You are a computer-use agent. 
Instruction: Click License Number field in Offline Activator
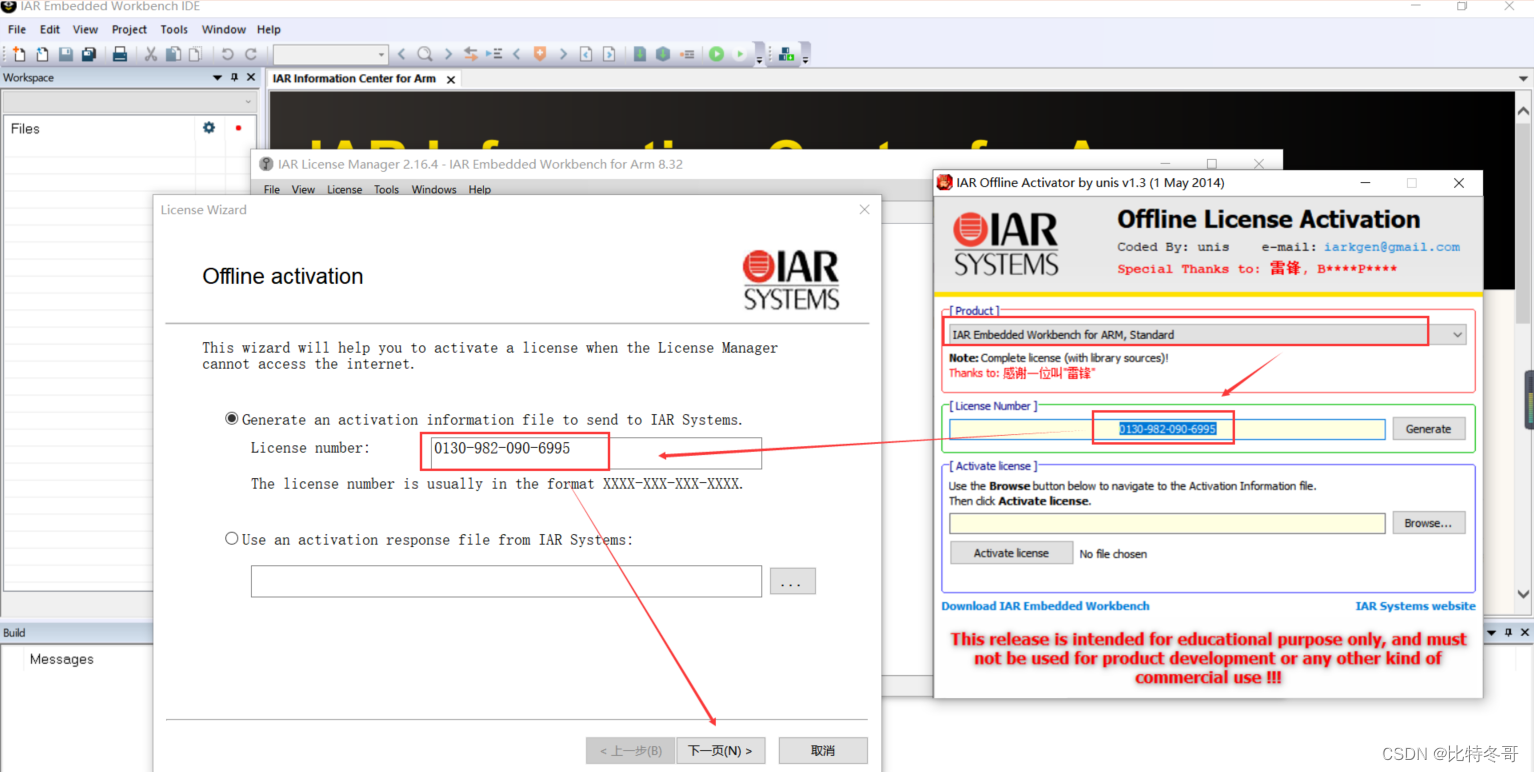[x=1167, y=429]
